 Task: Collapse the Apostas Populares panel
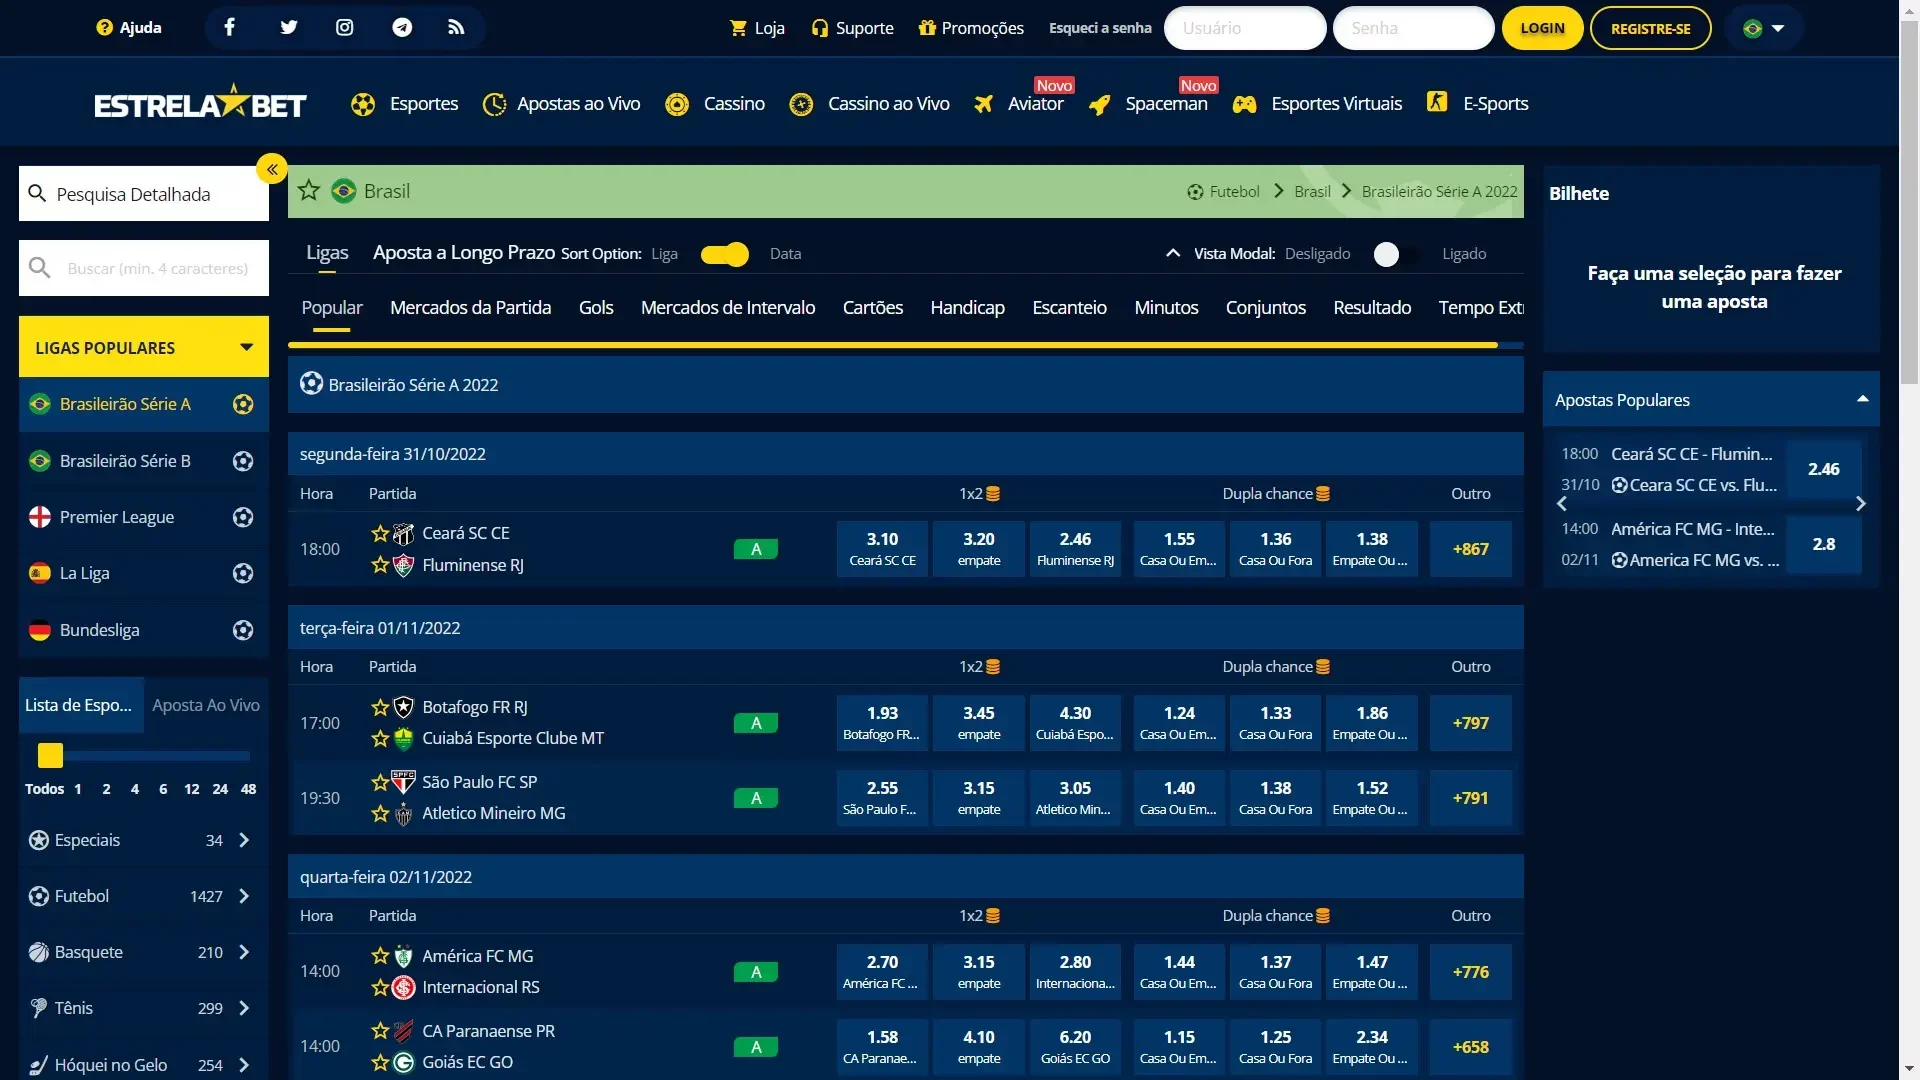point(1862,399)
